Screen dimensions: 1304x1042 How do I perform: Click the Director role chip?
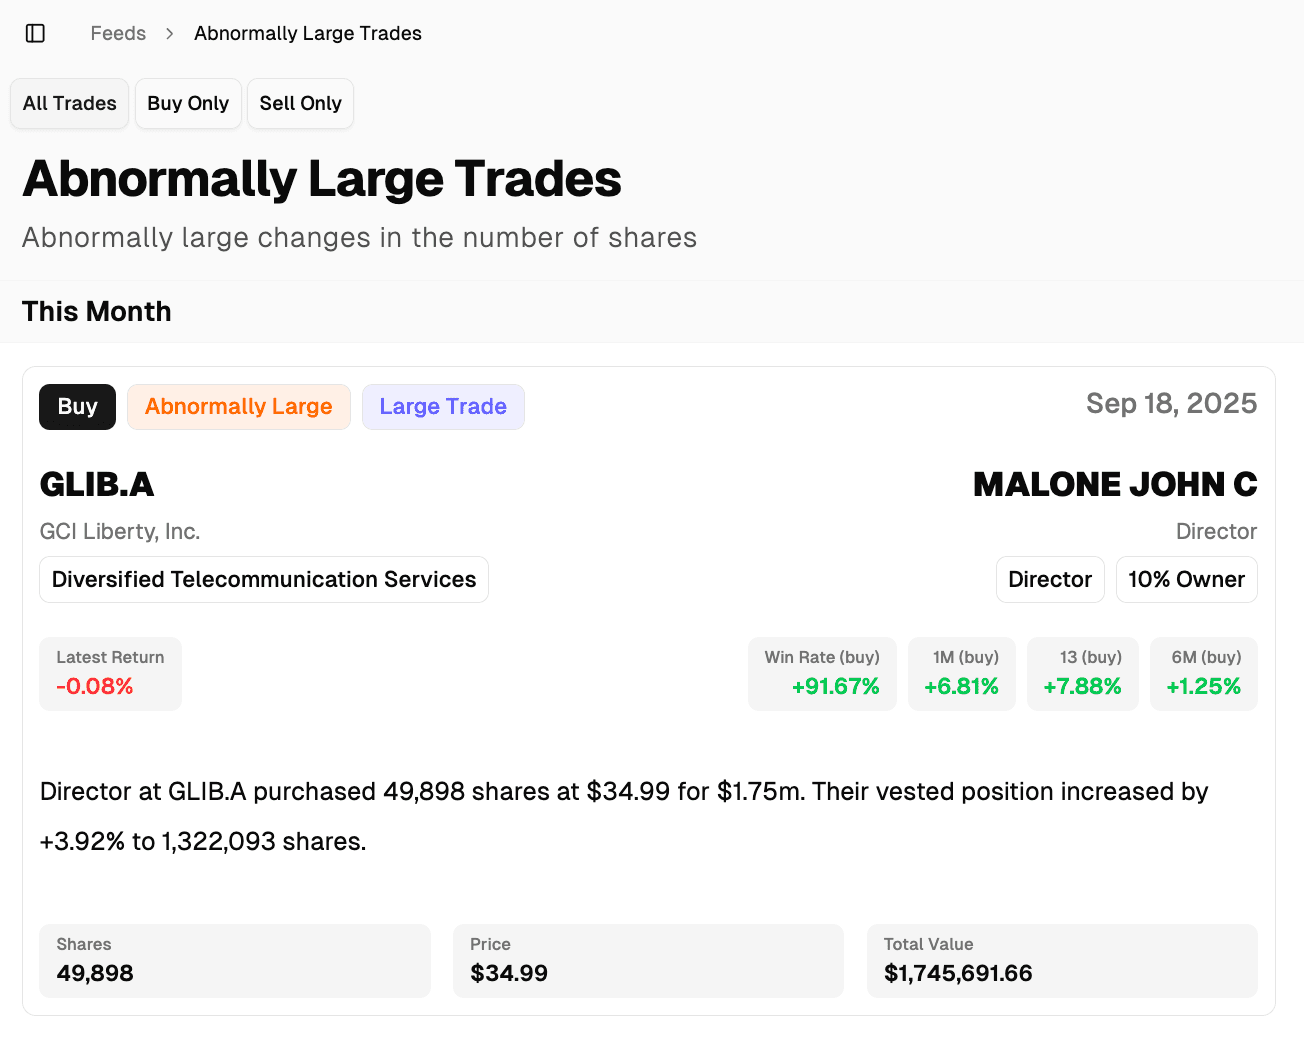click(x=1050, y=579)
